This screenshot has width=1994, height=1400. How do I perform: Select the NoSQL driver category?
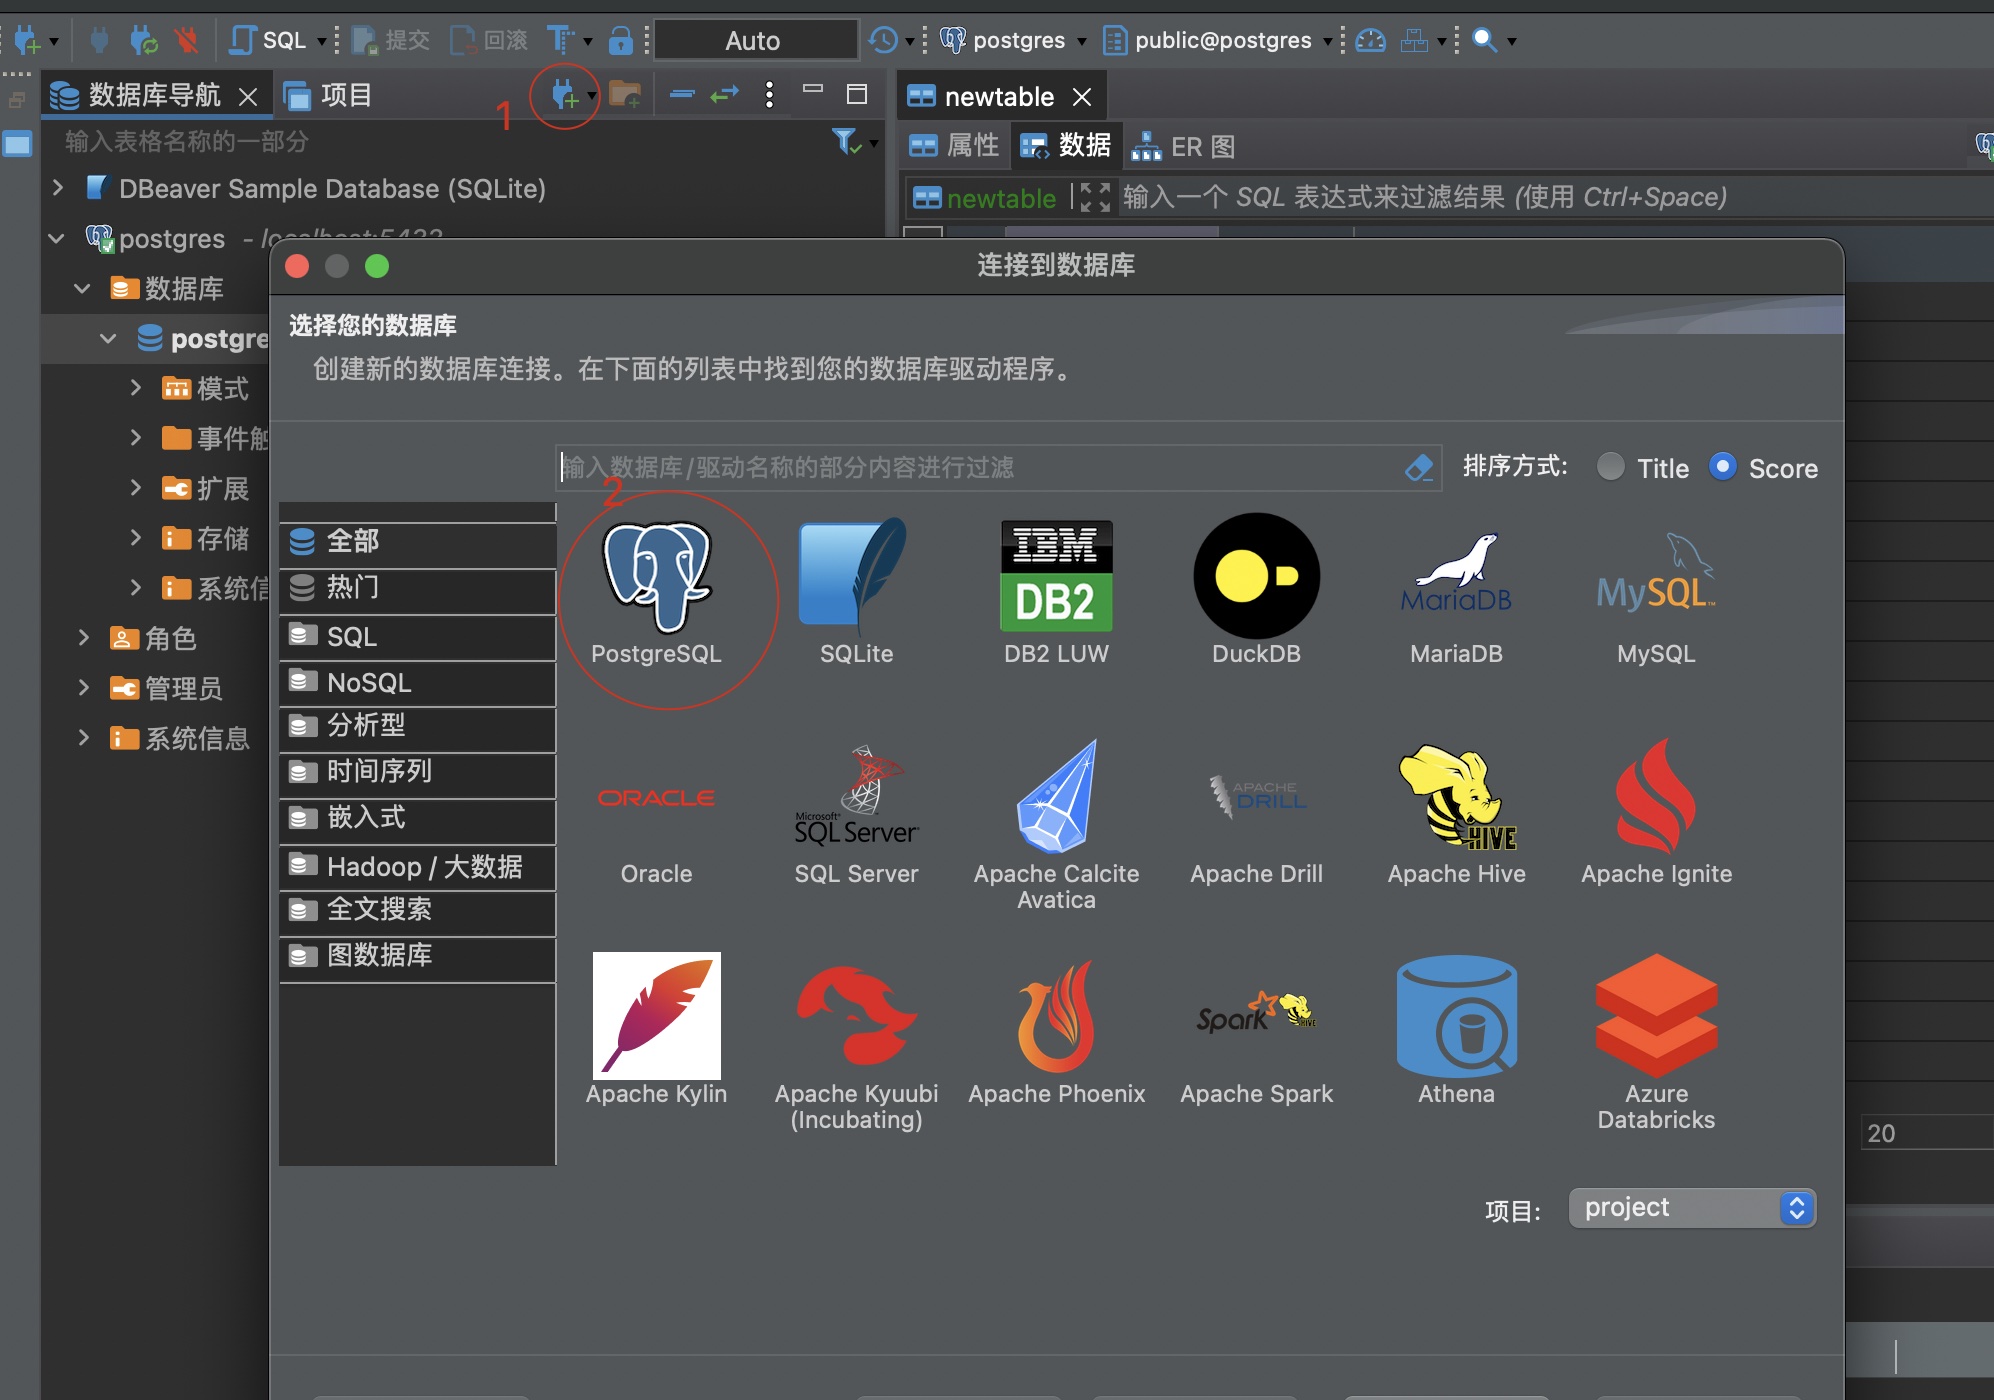(x=417, y=683)
